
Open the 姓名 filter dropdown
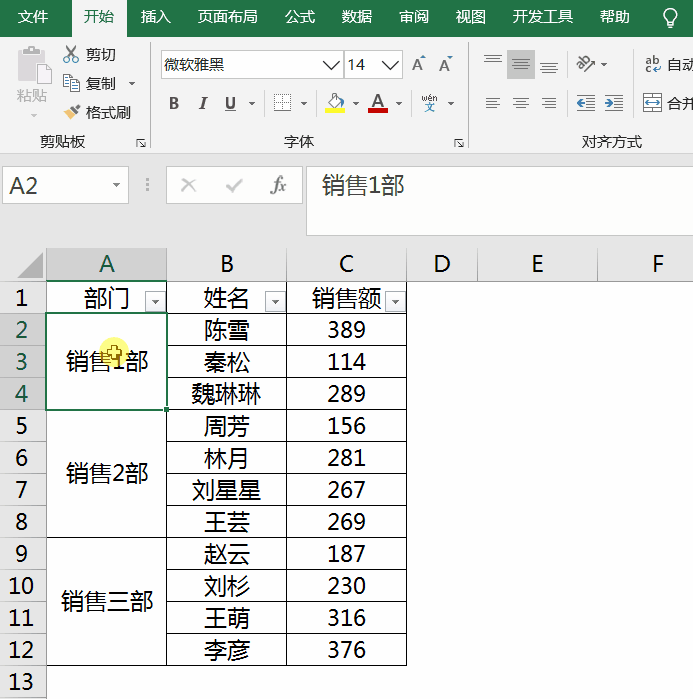pyautogui.click(x=275, y=302)
